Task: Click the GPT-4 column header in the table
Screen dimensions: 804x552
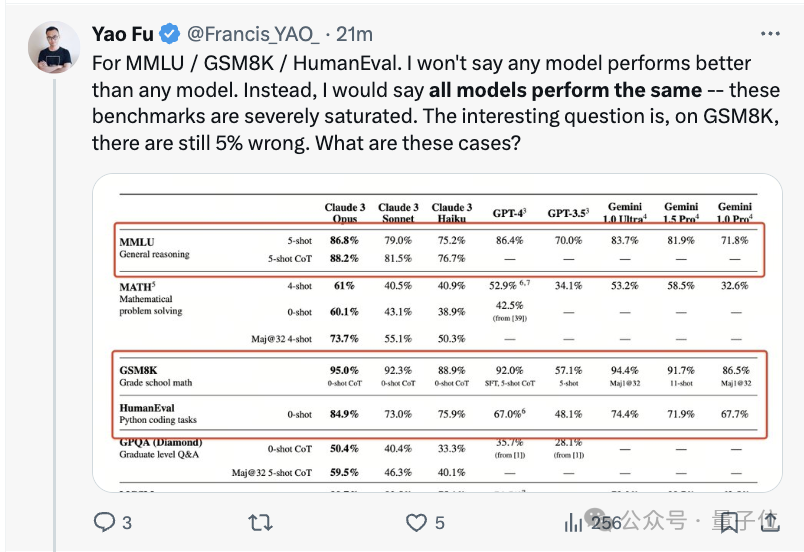Action: click(x=509, y=214)
